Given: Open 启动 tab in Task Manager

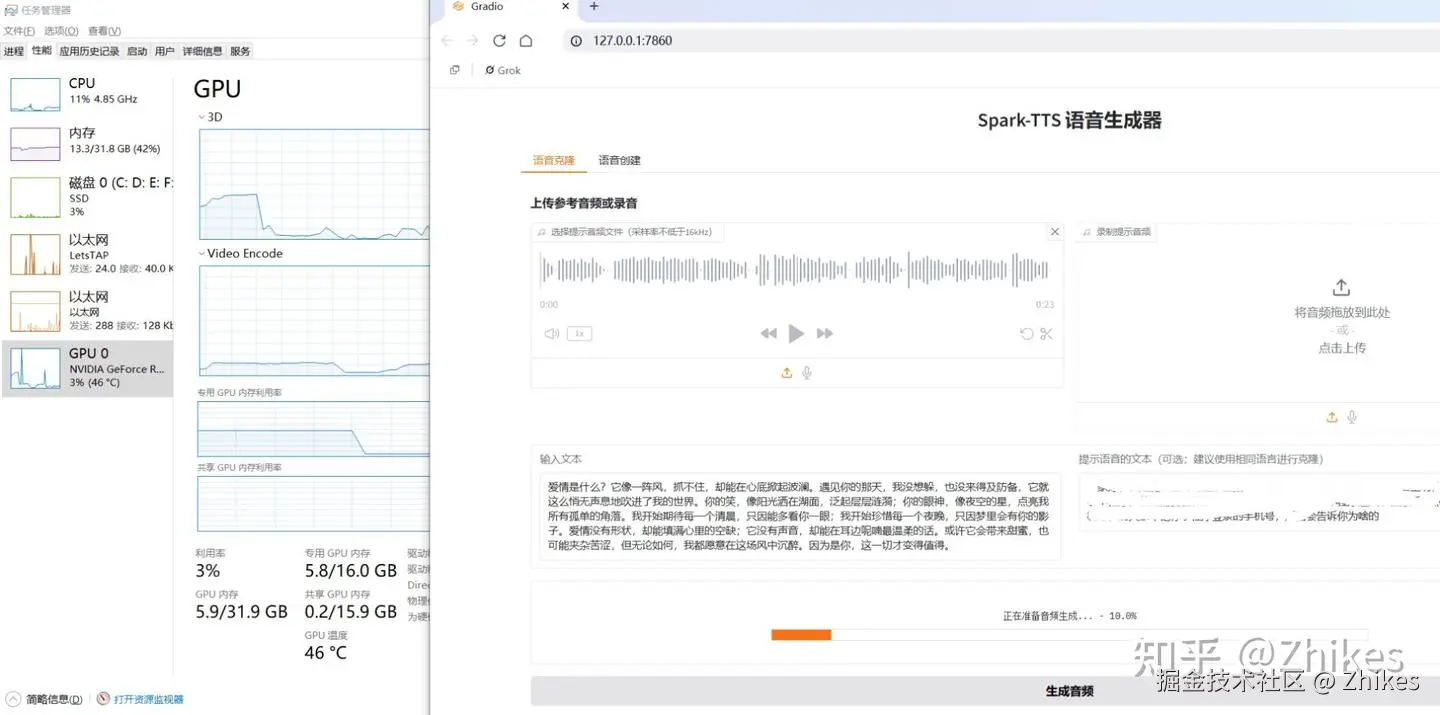Looking at the screenshot, I should [137, 51].
